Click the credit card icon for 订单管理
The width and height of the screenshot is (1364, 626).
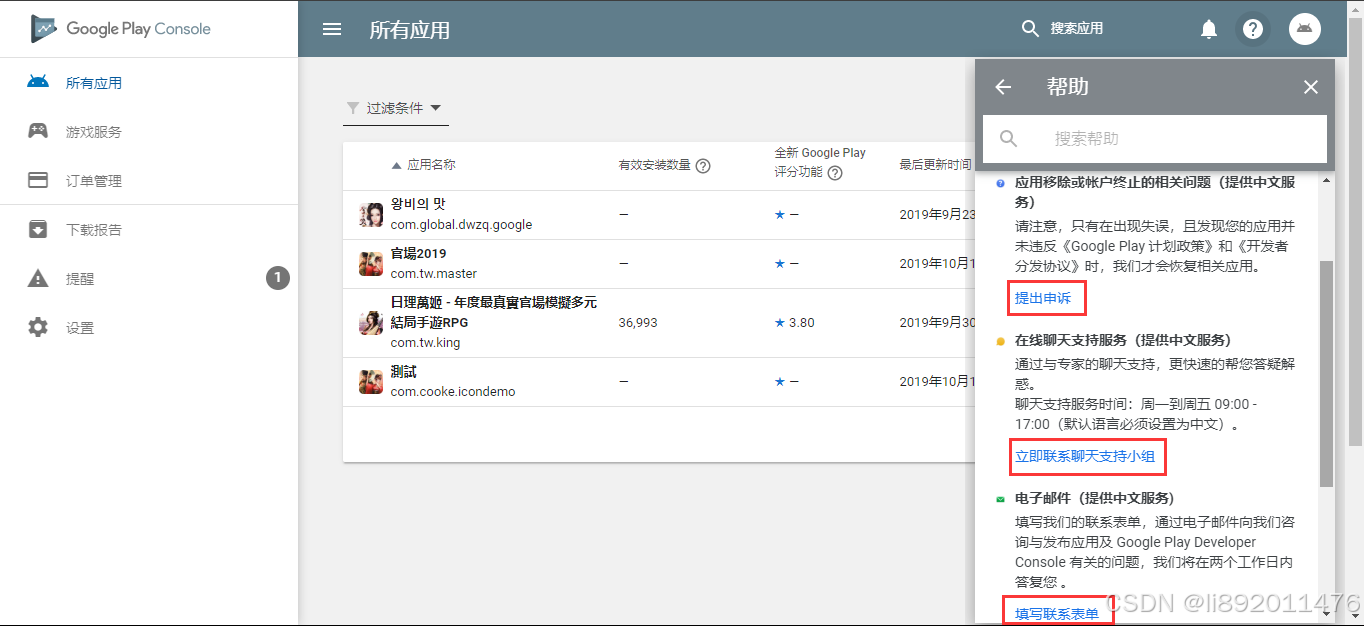pyautogui.click(x=38, y=180)
